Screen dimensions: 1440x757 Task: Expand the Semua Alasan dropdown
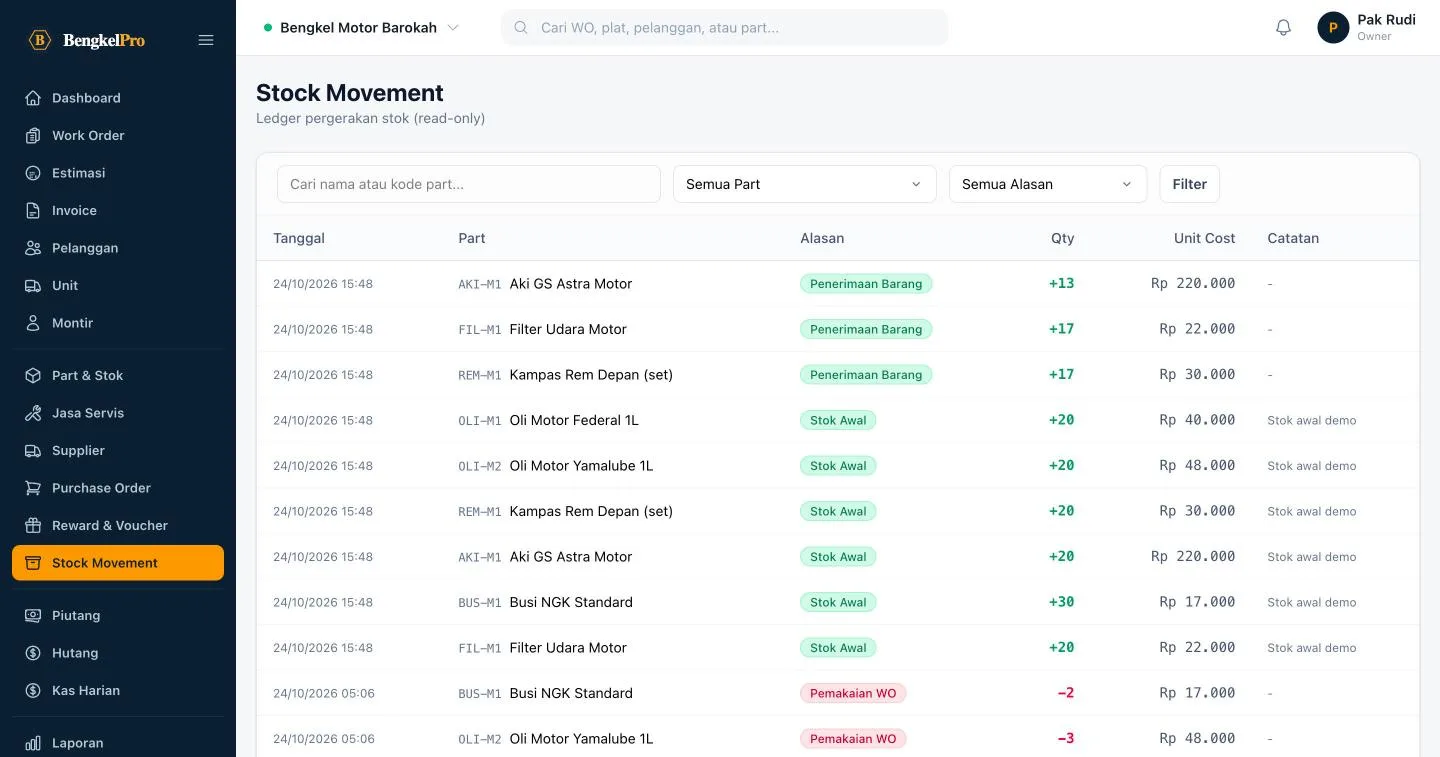[x=1047, y=184]
